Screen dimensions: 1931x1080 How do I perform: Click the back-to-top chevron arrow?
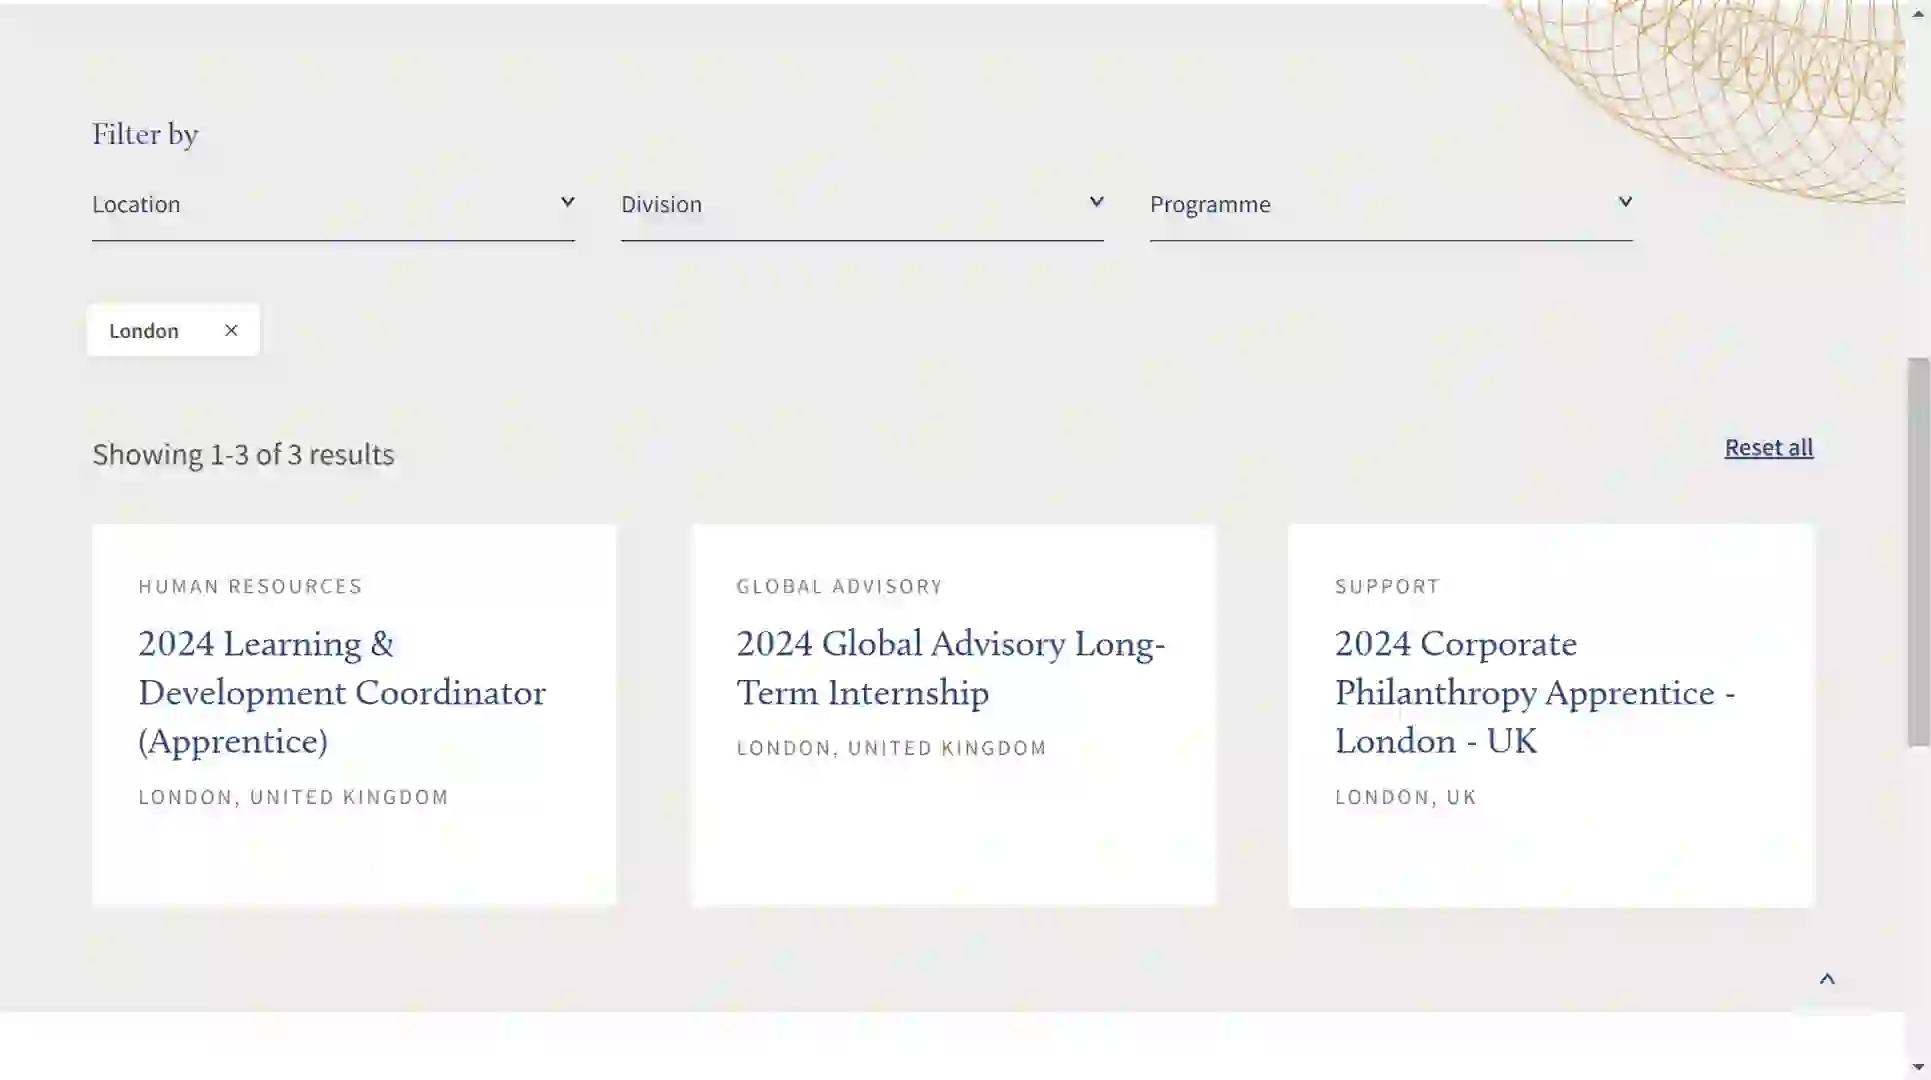pyautogui.click(x=1827, y=979)
